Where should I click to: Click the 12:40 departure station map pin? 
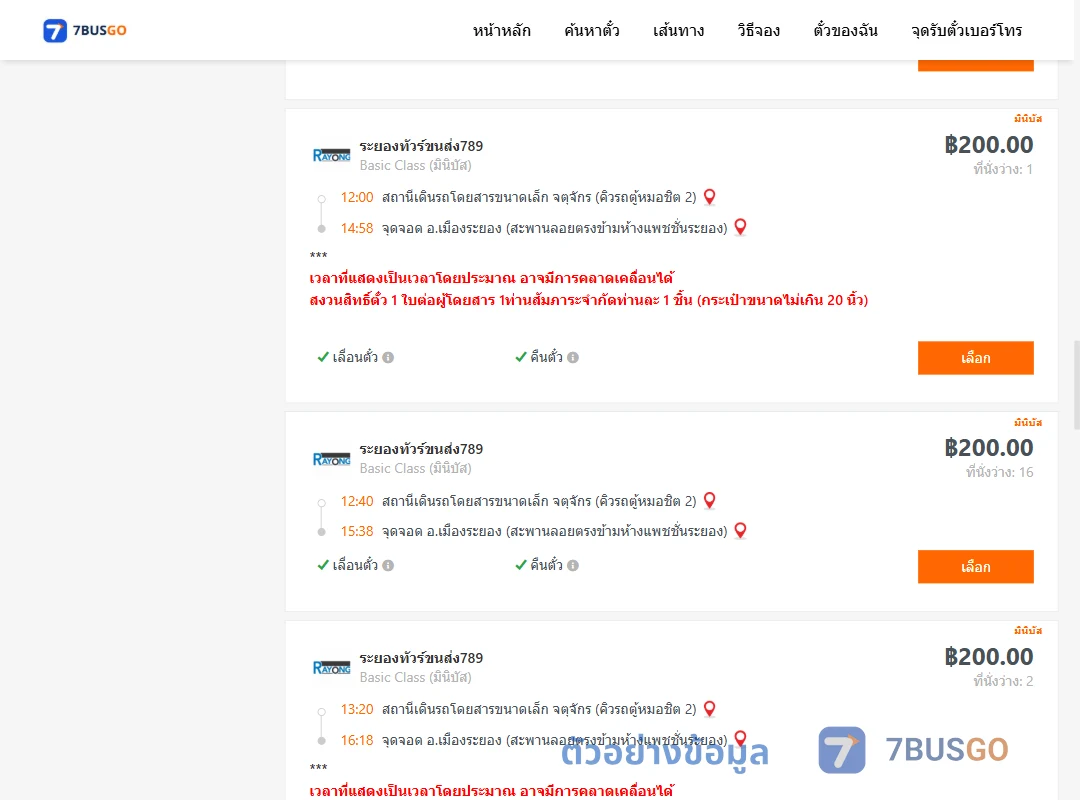(709, 501)
